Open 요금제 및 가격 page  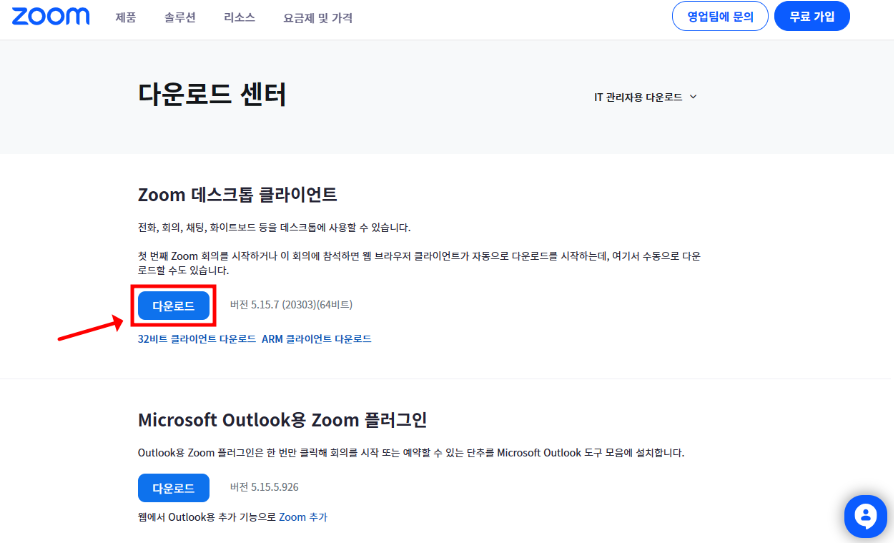(x=318, y=18)
